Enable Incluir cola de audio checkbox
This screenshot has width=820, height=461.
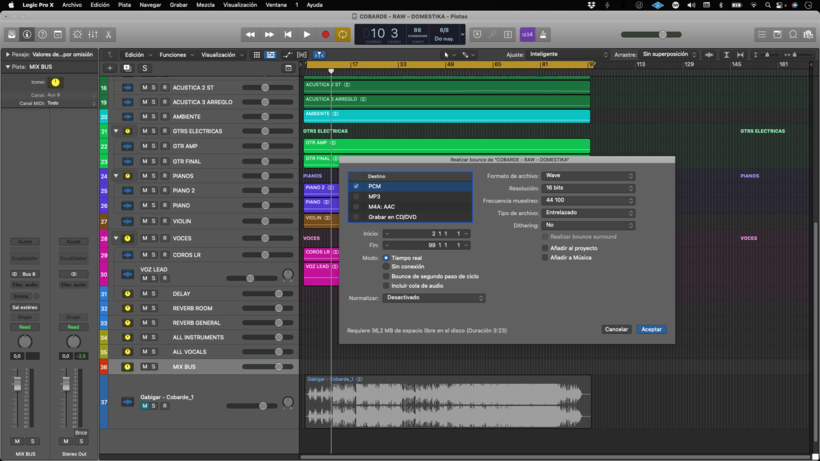(x=386, y=286)
